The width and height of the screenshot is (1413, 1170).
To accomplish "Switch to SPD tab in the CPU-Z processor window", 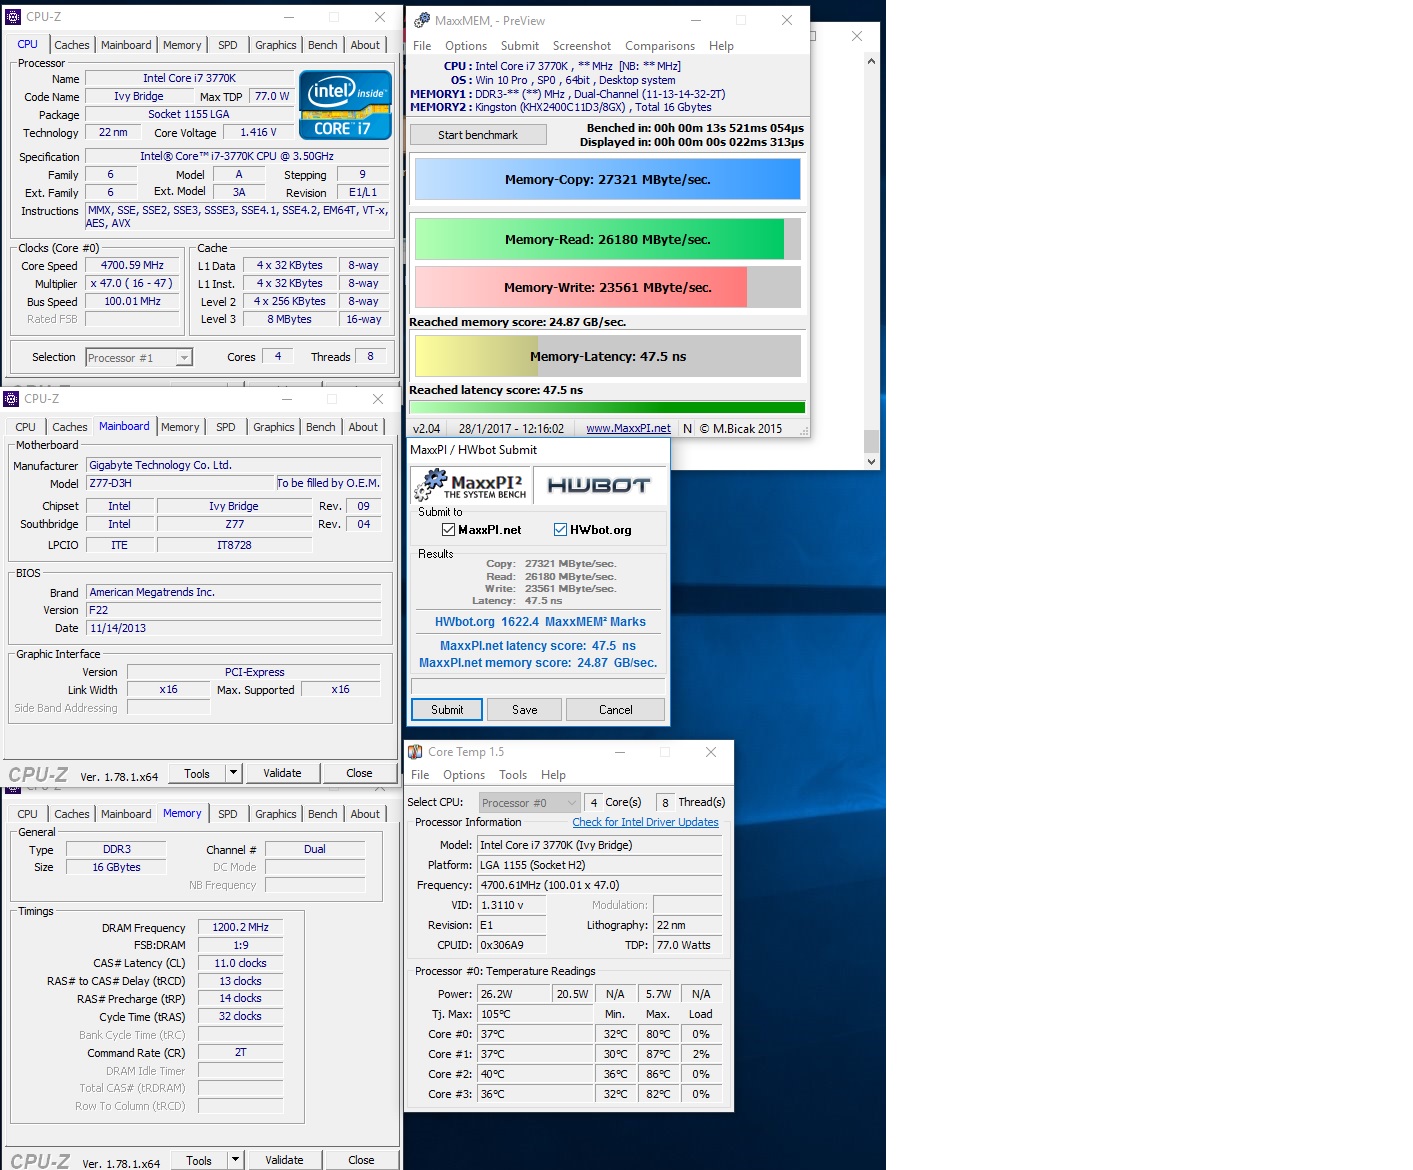I will pos(228,45).
